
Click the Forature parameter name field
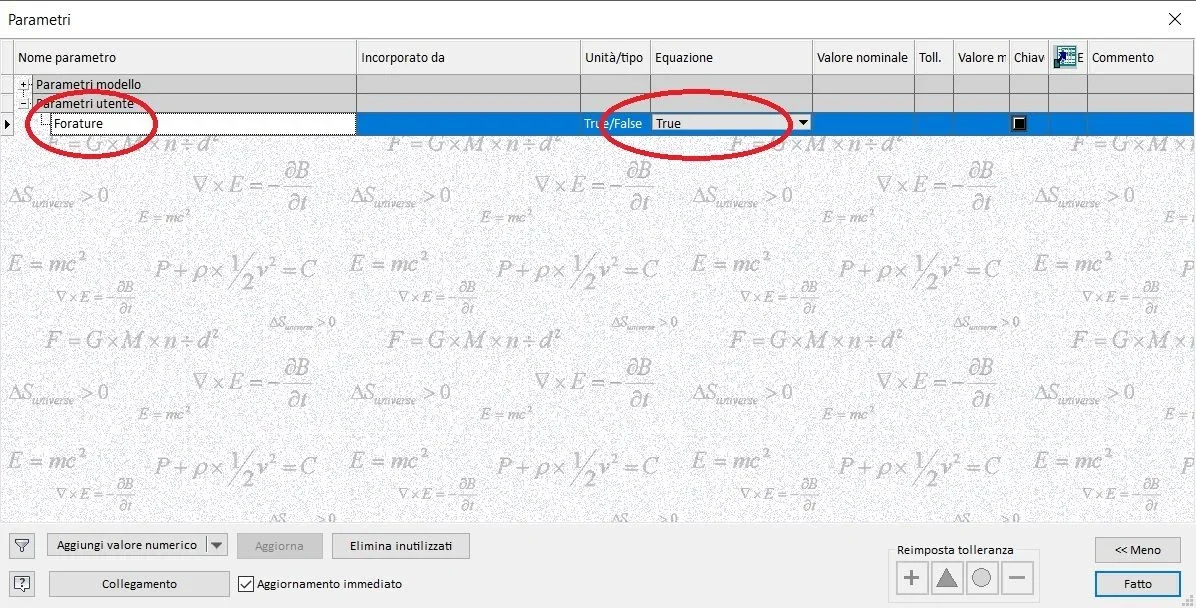[x=203, y=124]
